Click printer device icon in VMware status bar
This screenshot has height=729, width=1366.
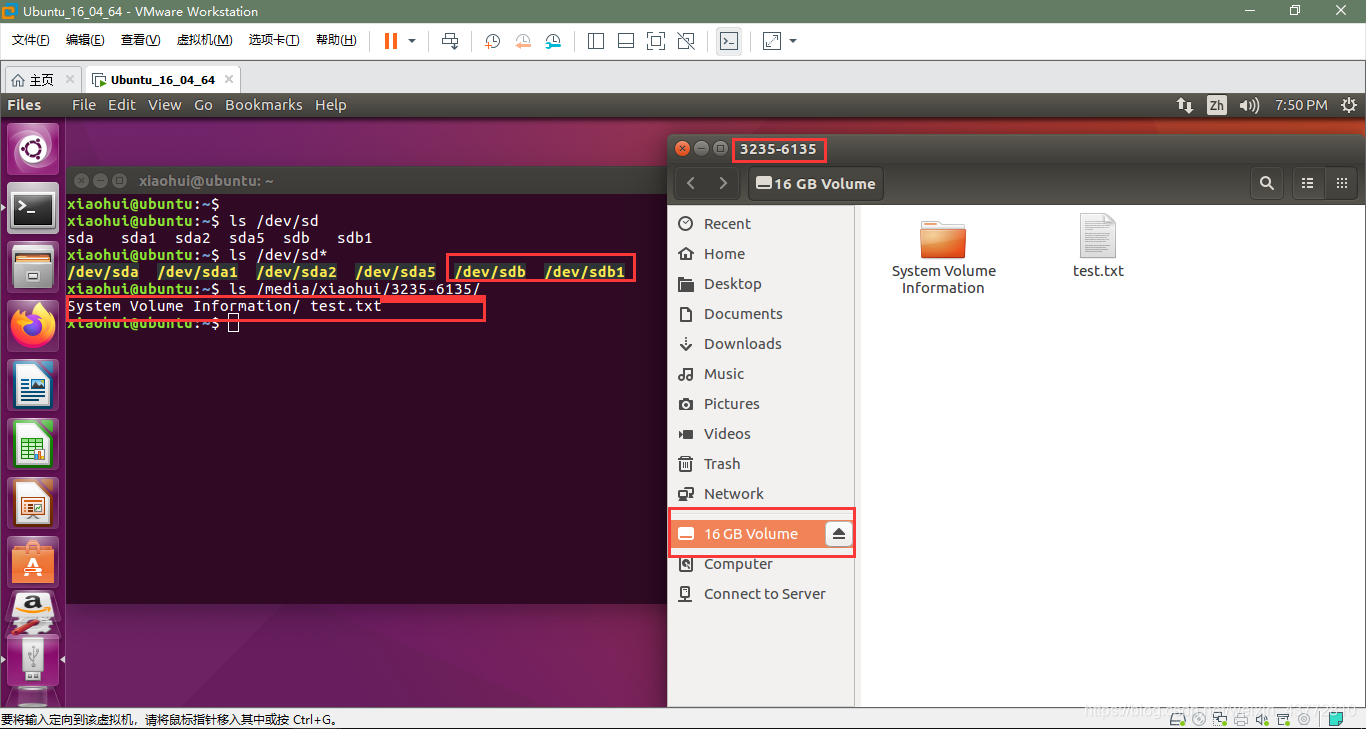coord(1241,718)
